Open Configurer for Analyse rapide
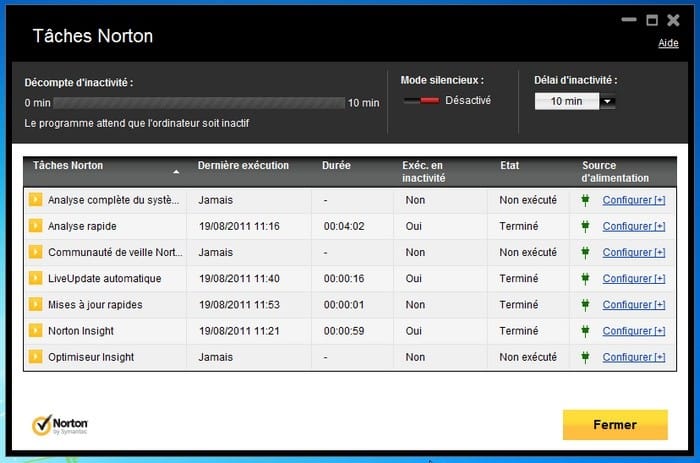 click(x=634, y=226)
